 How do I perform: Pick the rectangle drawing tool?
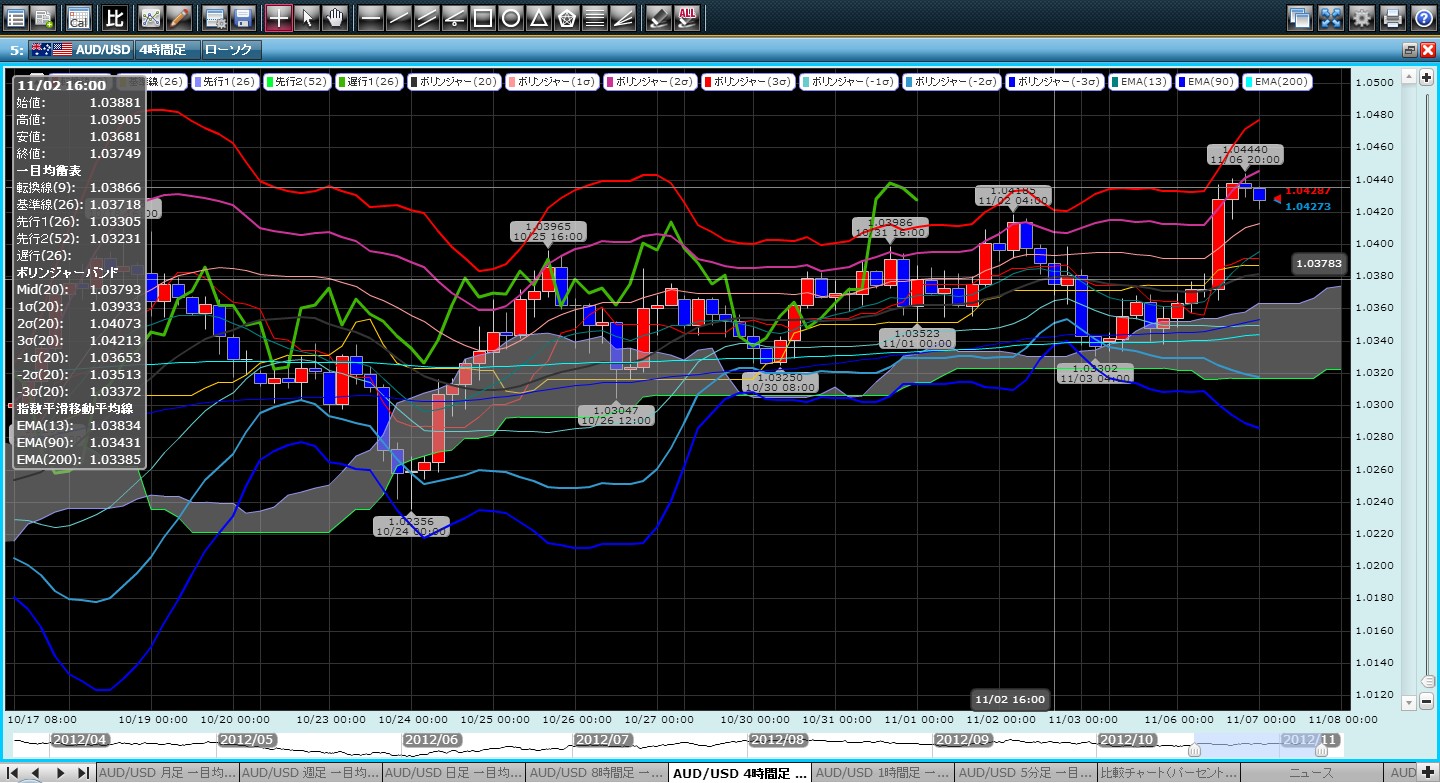tap(482, 17)
